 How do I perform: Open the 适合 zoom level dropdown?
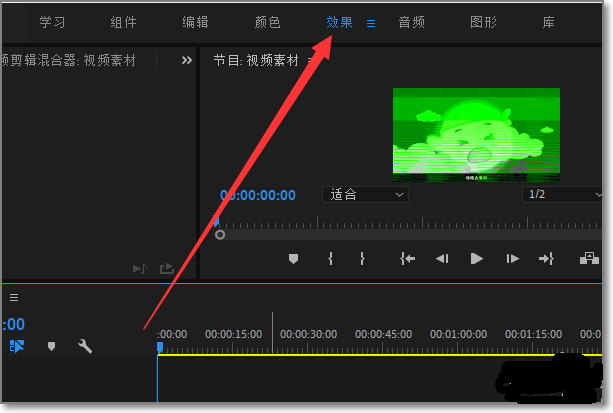point(365,194)
